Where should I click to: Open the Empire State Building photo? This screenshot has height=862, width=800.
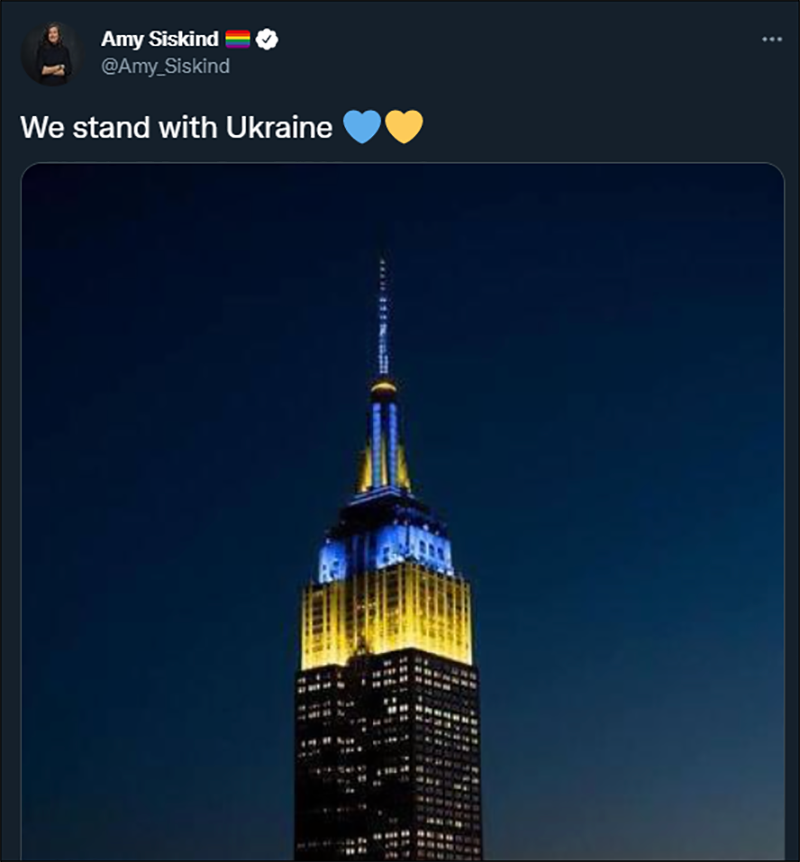402,511
